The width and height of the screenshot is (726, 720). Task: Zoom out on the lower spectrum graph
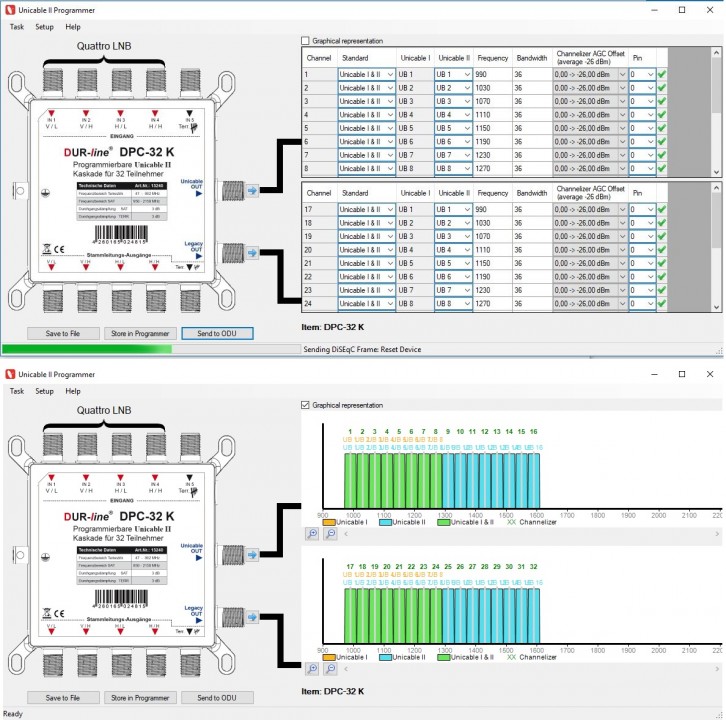tap(330, 669)
